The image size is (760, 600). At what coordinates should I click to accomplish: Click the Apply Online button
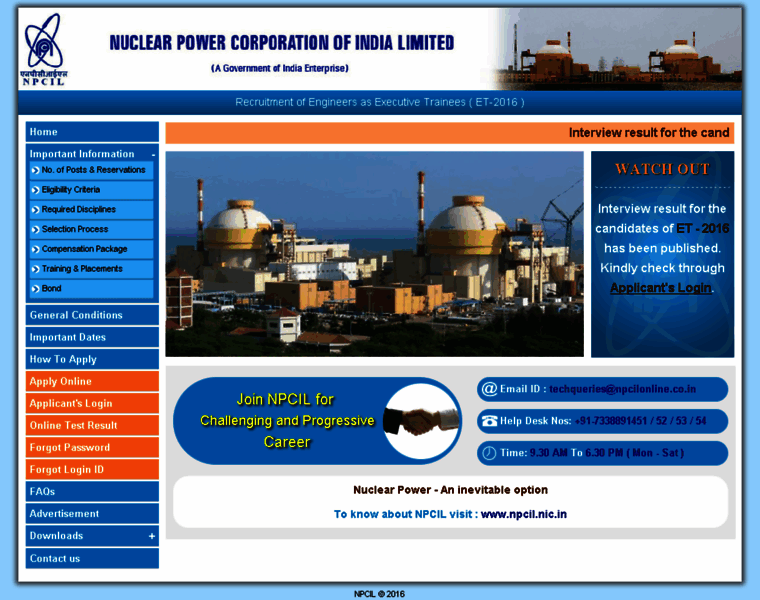92,381
